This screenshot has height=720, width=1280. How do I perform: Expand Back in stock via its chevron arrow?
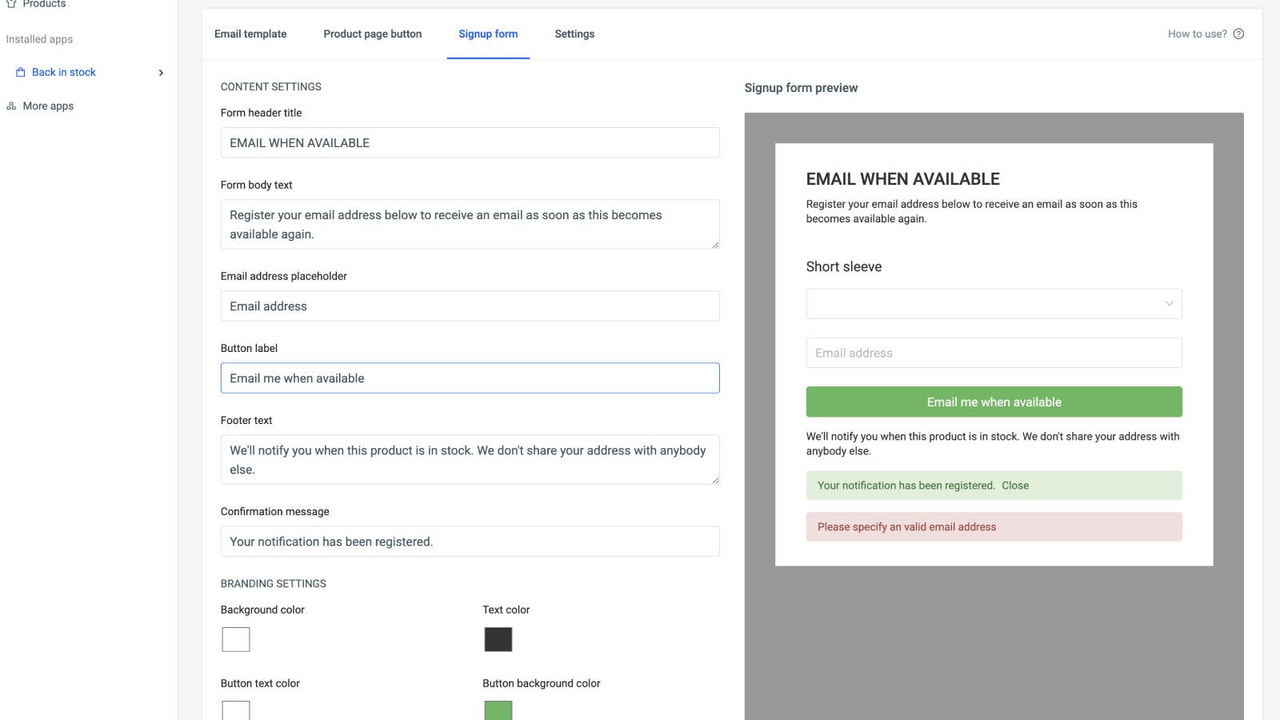pyautogui.click(x=160, y=72)
